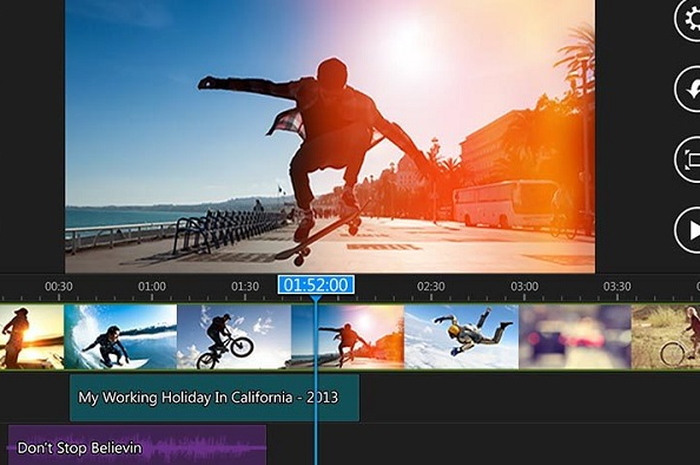This screenshot has height=465, width=700.
Task: Click the undo arrow button
Action: (x=688, y=89)
